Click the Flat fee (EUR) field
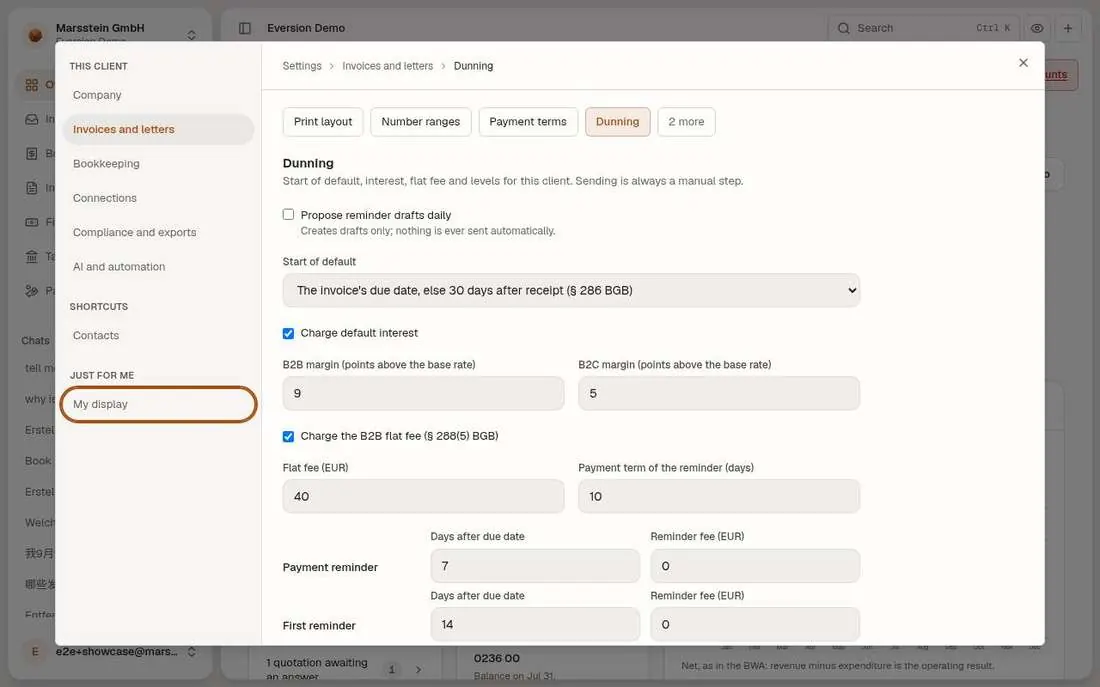 (423, 497)
